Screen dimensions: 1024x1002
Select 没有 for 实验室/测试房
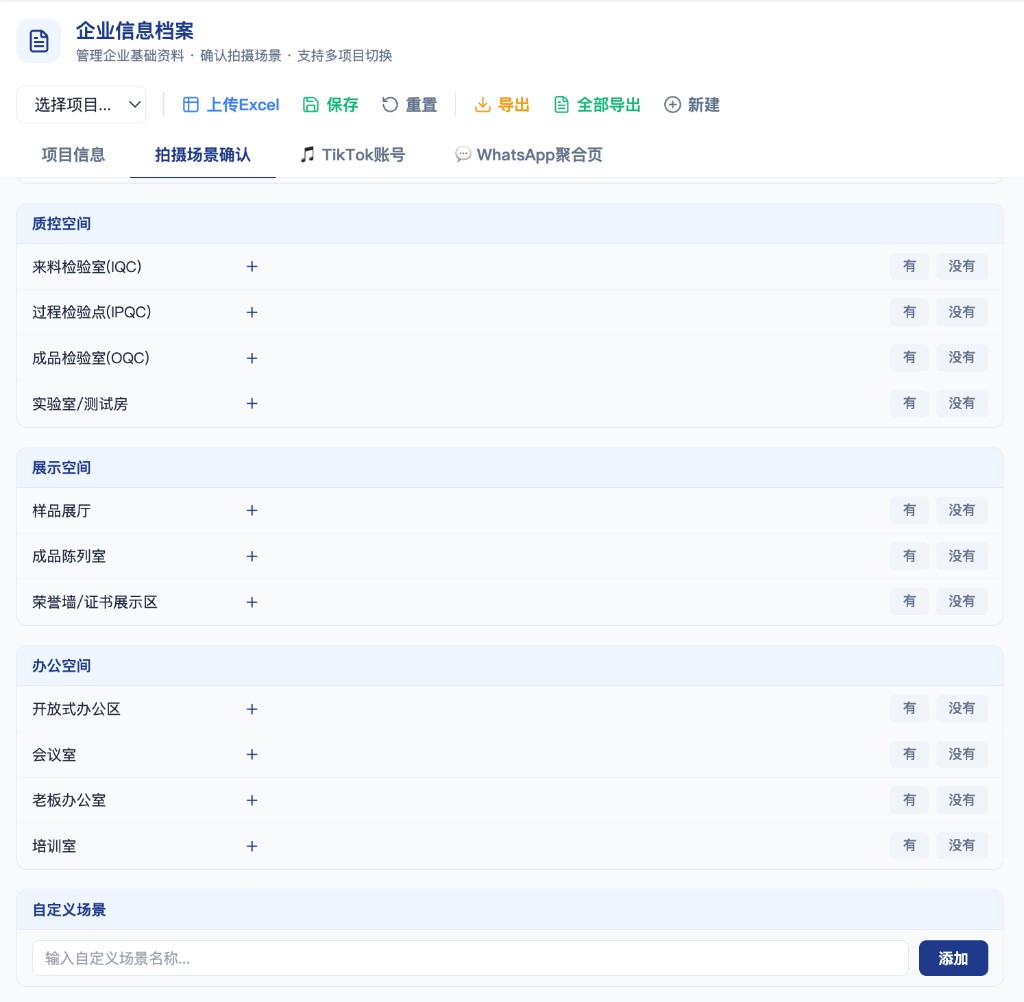click(961, 403)
